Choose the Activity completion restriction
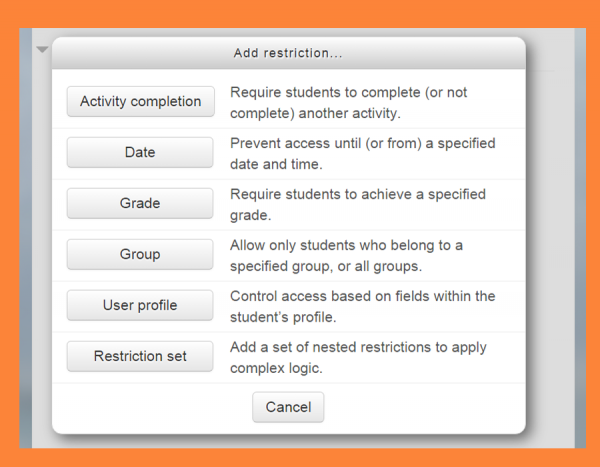The width and height of the screenshot is (600, 467). pyautogui.click(x=140, y=101)
